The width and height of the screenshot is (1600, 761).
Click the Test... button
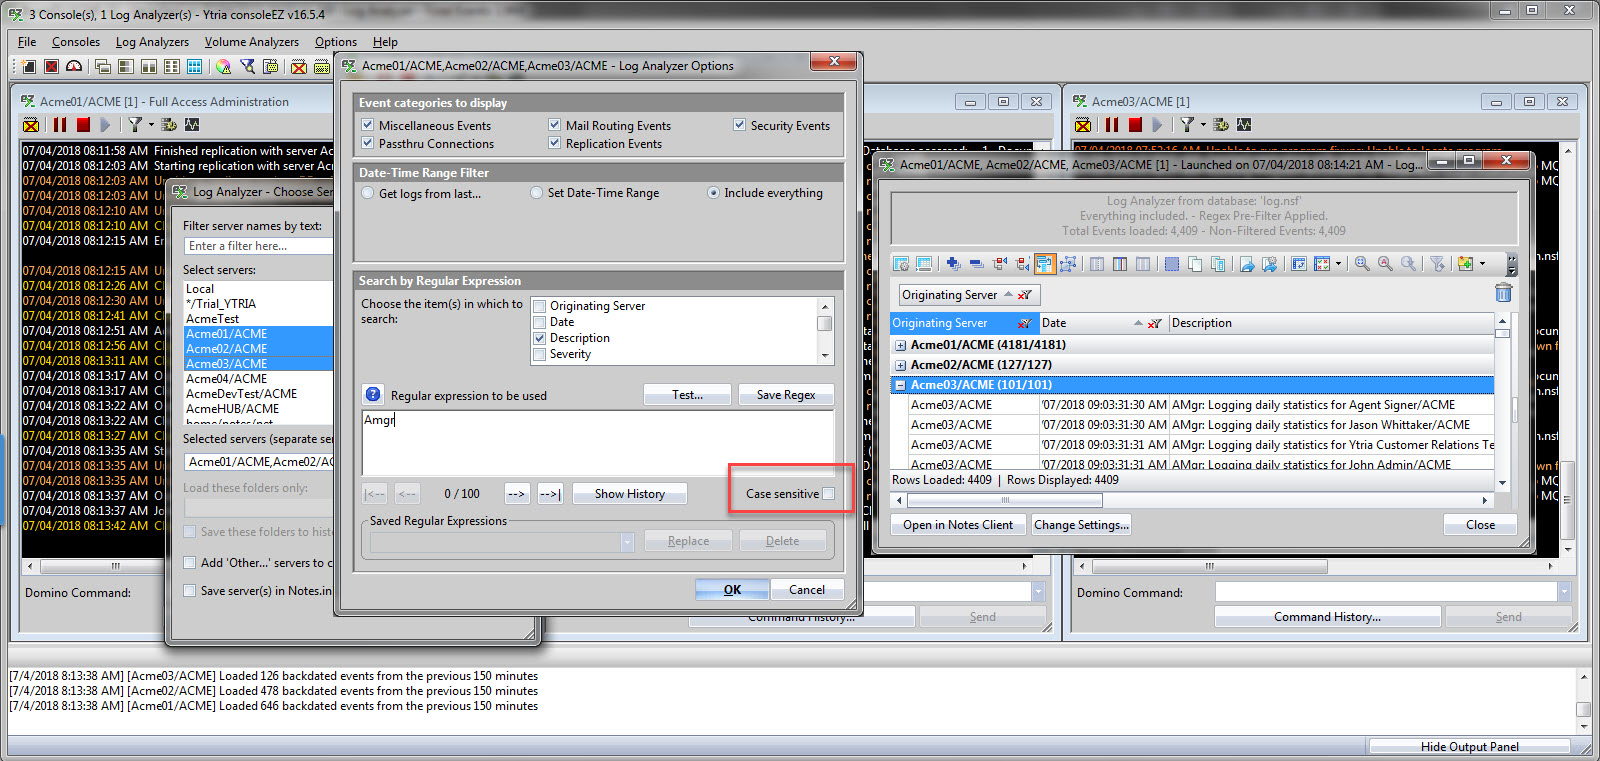687,395
